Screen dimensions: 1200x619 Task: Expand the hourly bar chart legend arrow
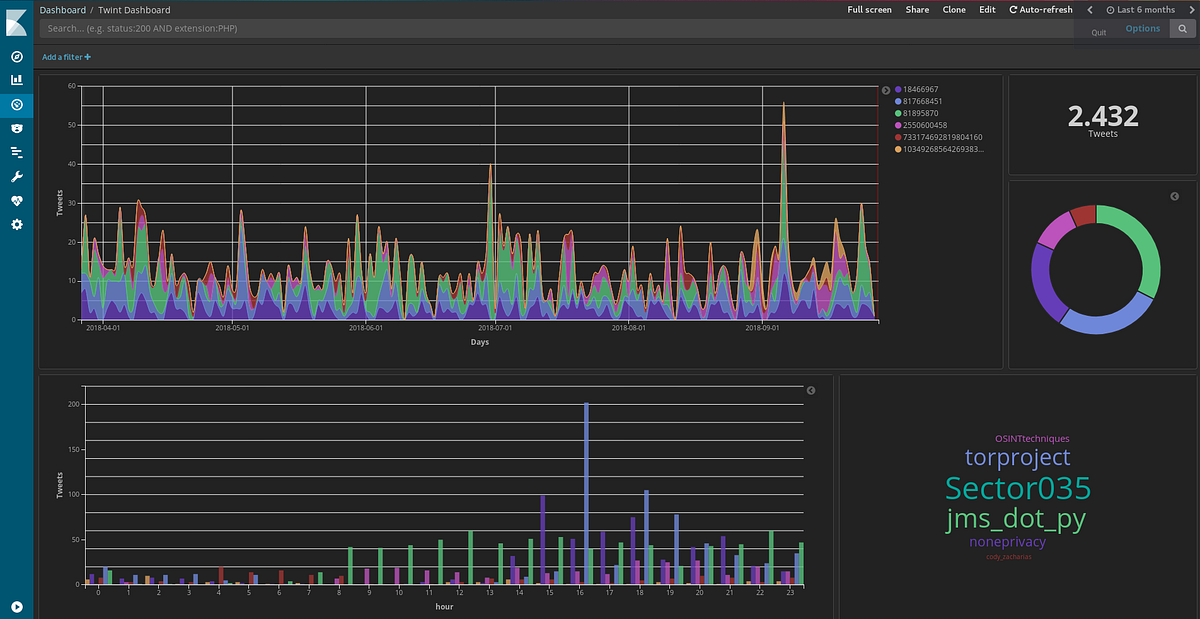click(811, 390)
